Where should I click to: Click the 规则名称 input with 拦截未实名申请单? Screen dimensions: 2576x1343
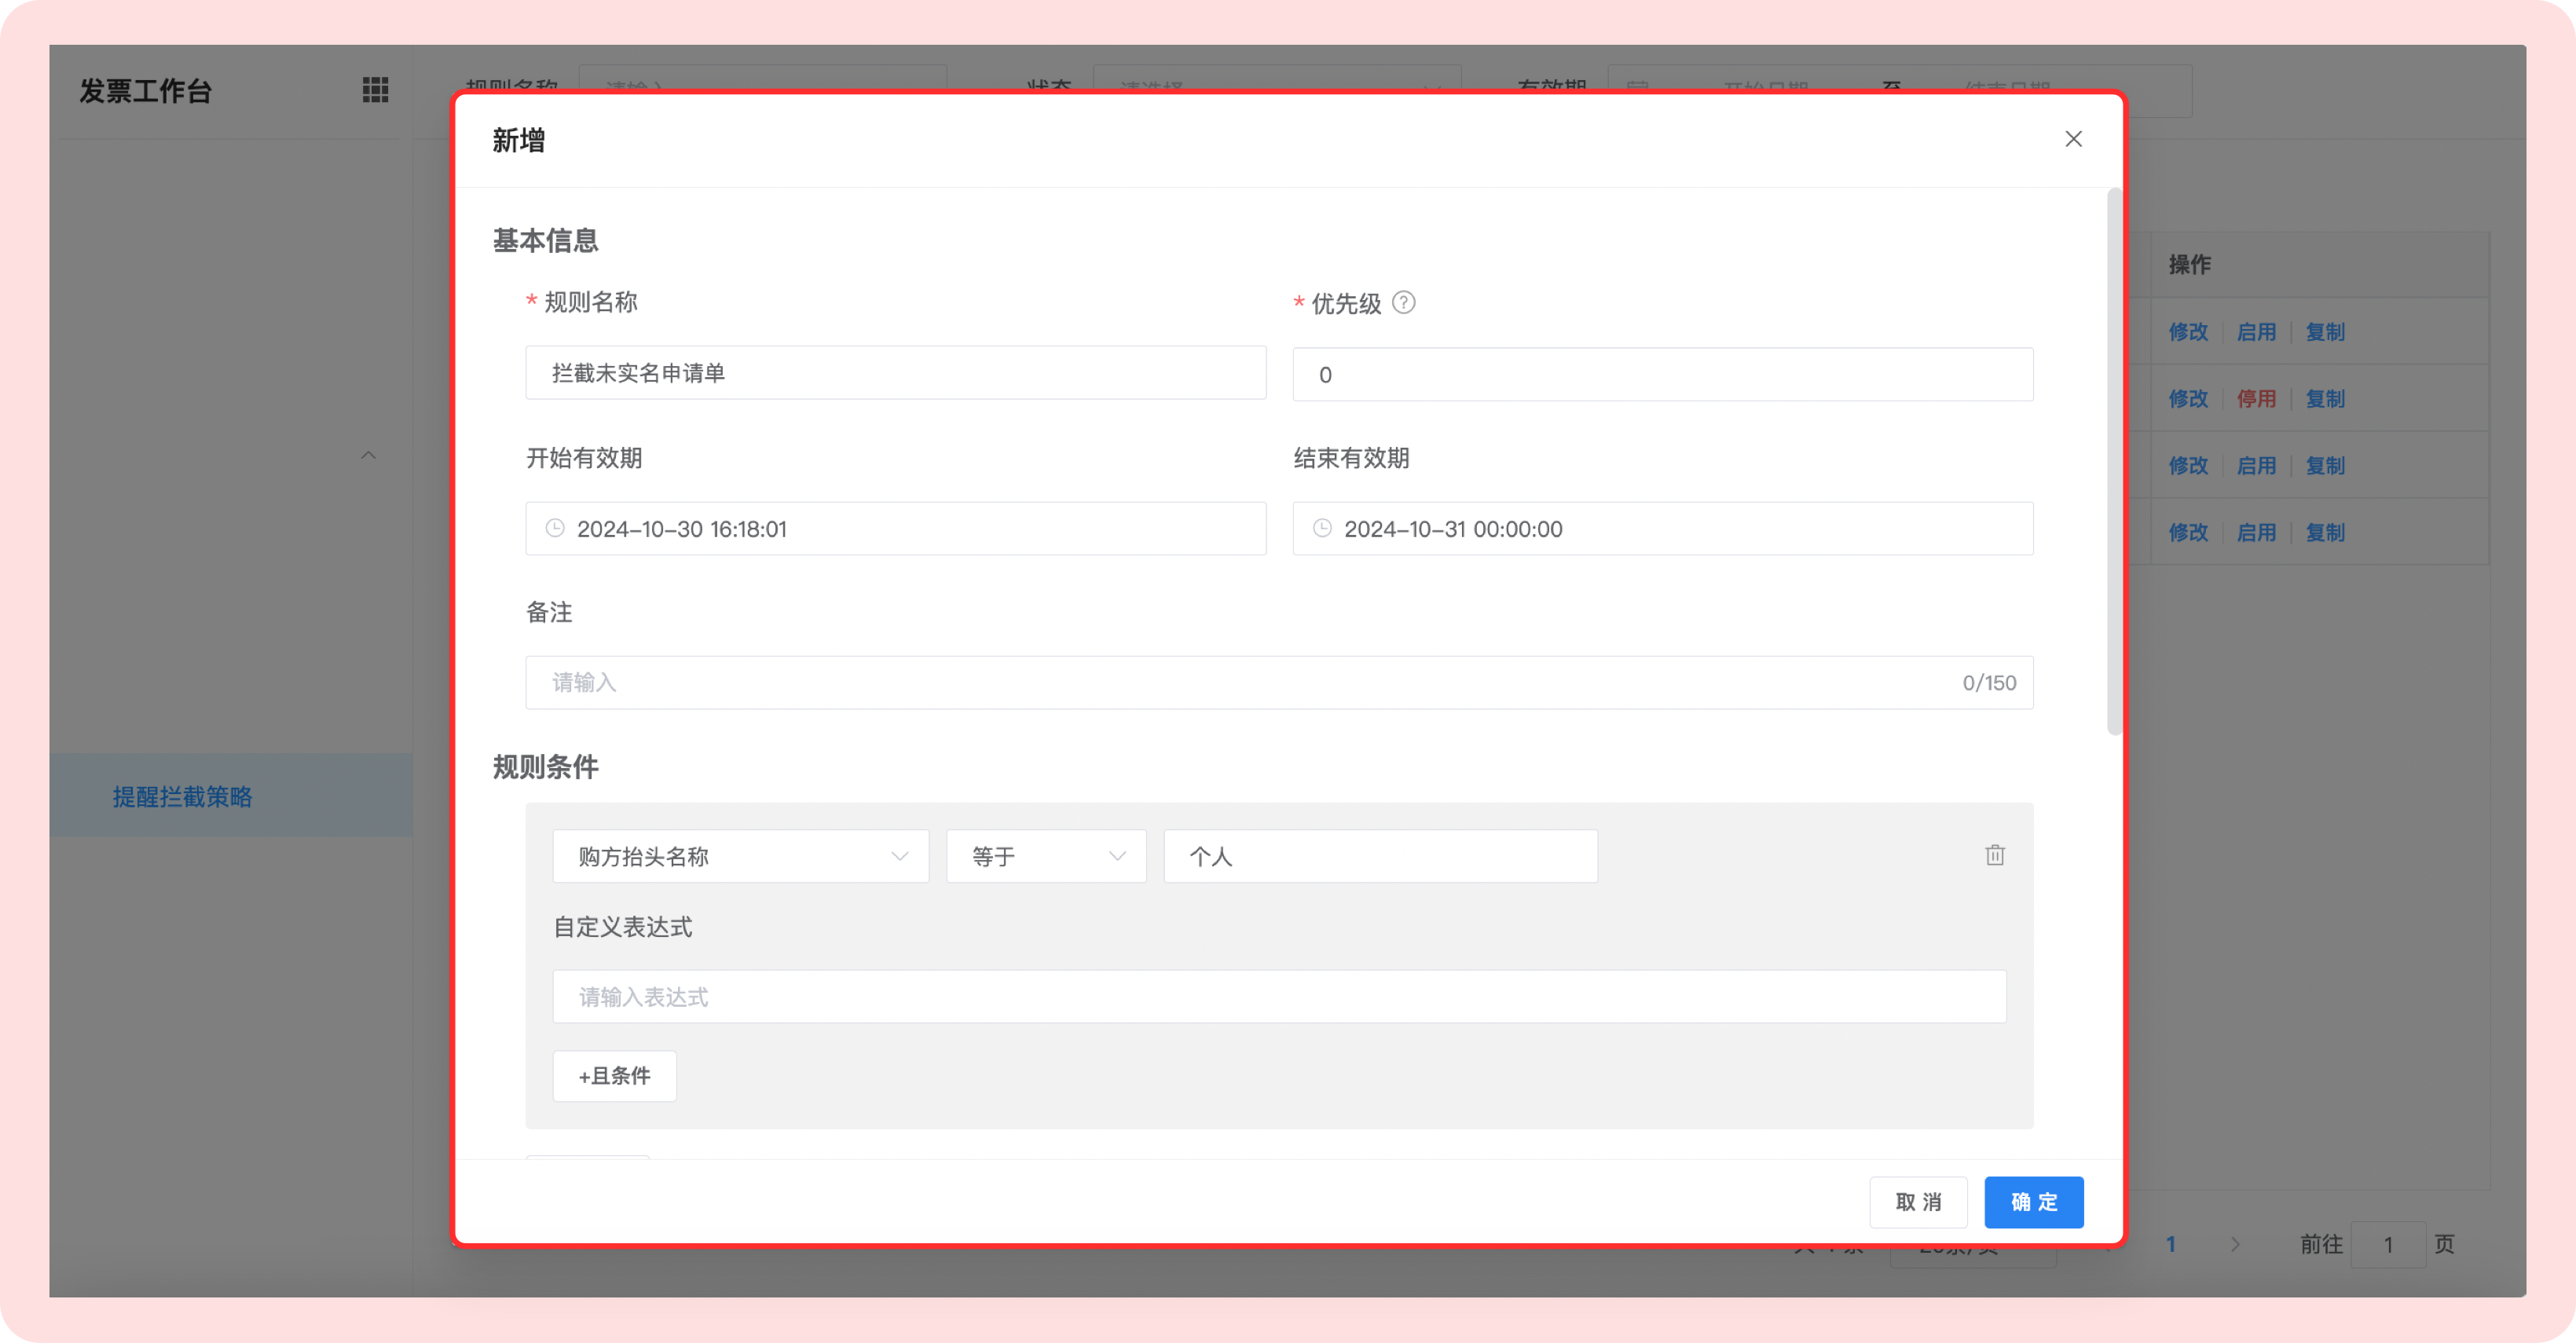[x=895, y=373]
